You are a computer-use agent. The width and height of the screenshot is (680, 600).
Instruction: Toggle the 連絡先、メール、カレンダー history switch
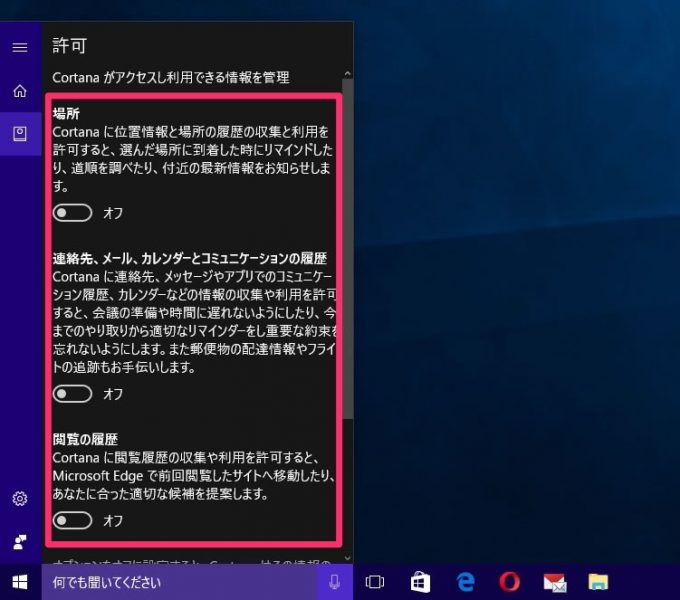click(x=72, y=394)
